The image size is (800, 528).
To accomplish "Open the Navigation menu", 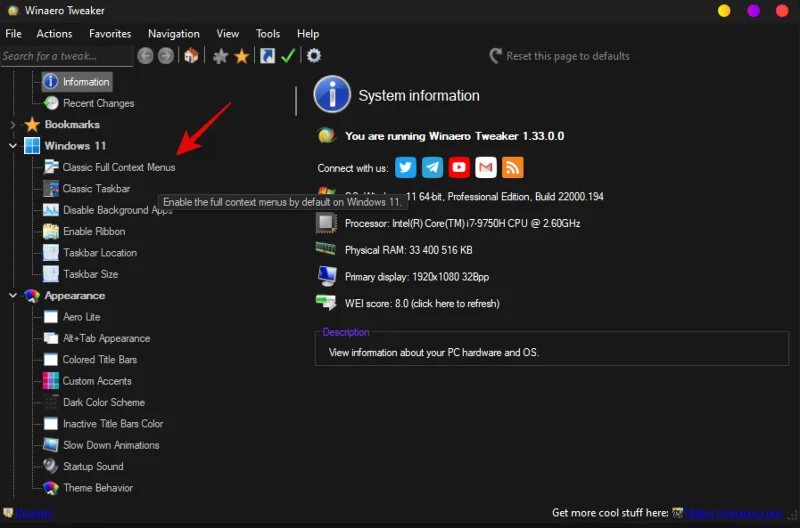I will [173, 34].
